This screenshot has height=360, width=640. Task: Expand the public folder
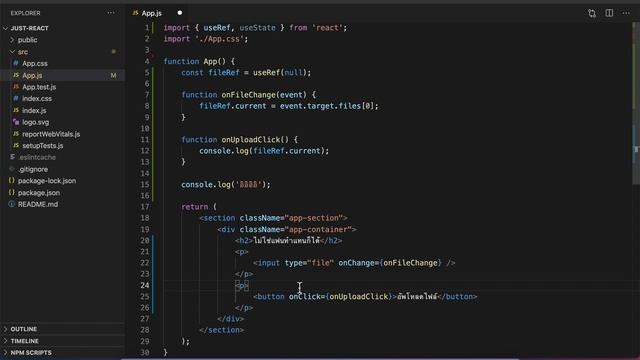point(27,40)
